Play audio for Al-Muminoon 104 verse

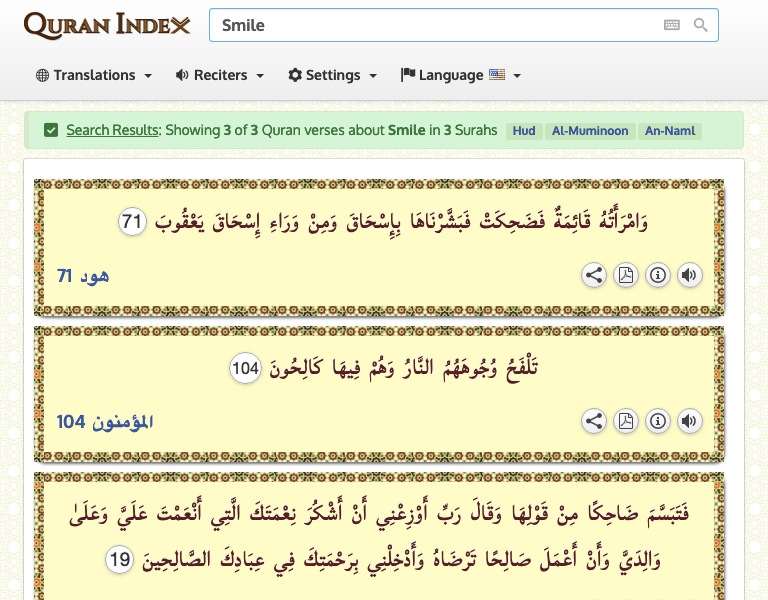[690, 422]
